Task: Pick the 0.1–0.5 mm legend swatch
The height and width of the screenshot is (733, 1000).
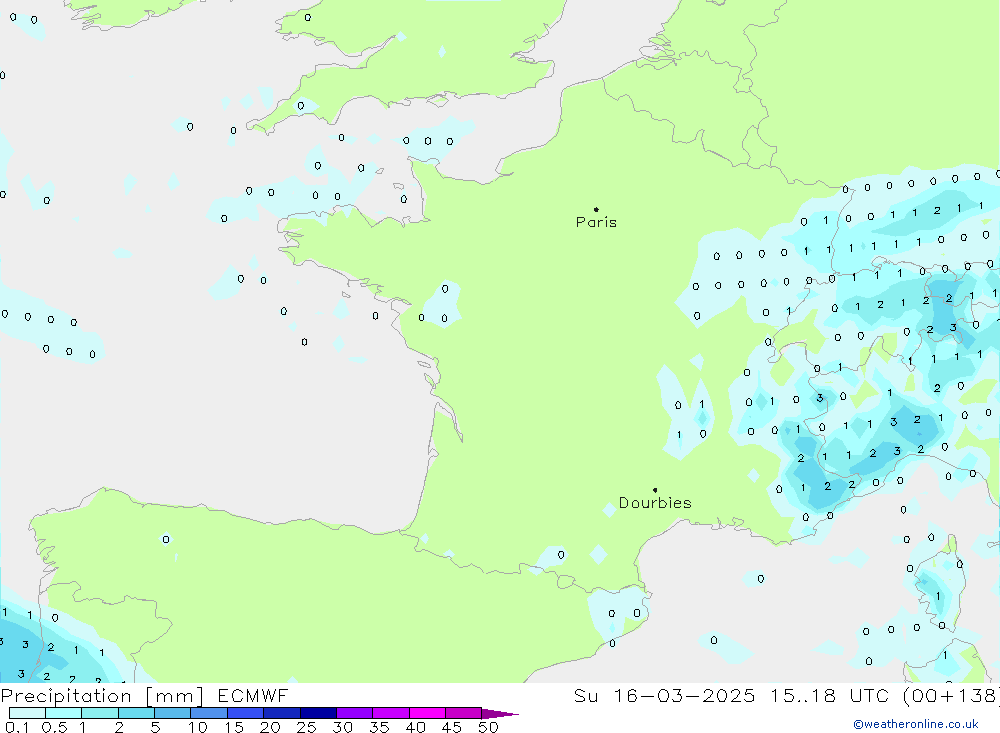Action: click(x=27, y=713)
